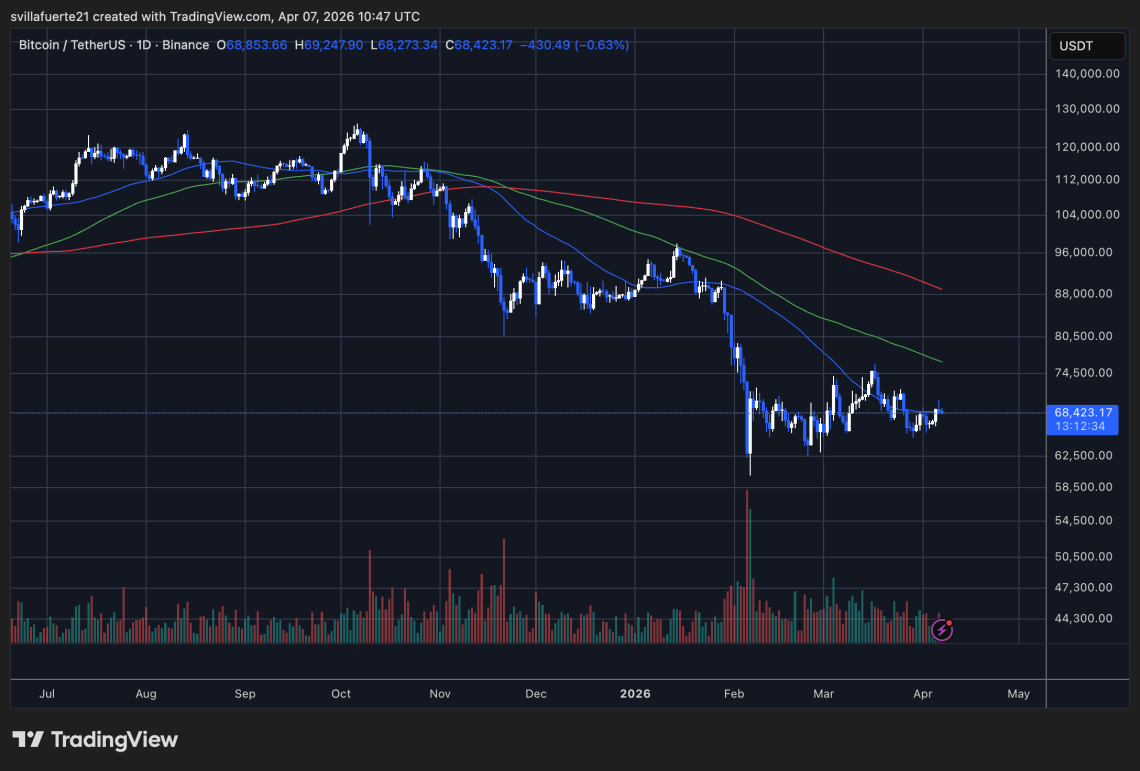Viewport: 1140px width, 771px height.
Task: Click the May label on time axis
Action: (1019, 694)
